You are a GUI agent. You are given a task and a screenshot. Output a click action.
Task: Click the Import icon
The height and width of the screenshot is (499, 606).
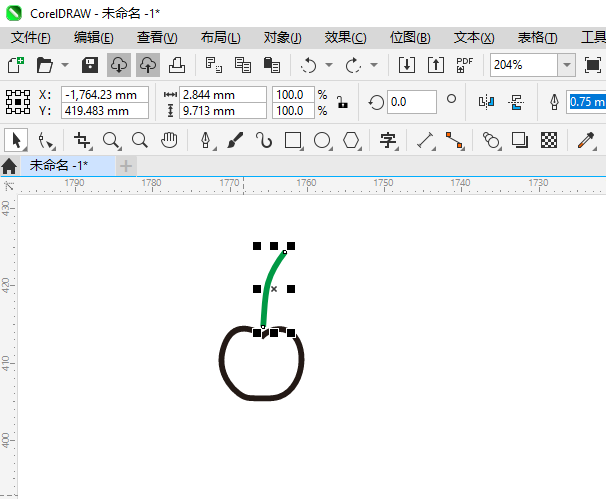click(x=407, y=65)
